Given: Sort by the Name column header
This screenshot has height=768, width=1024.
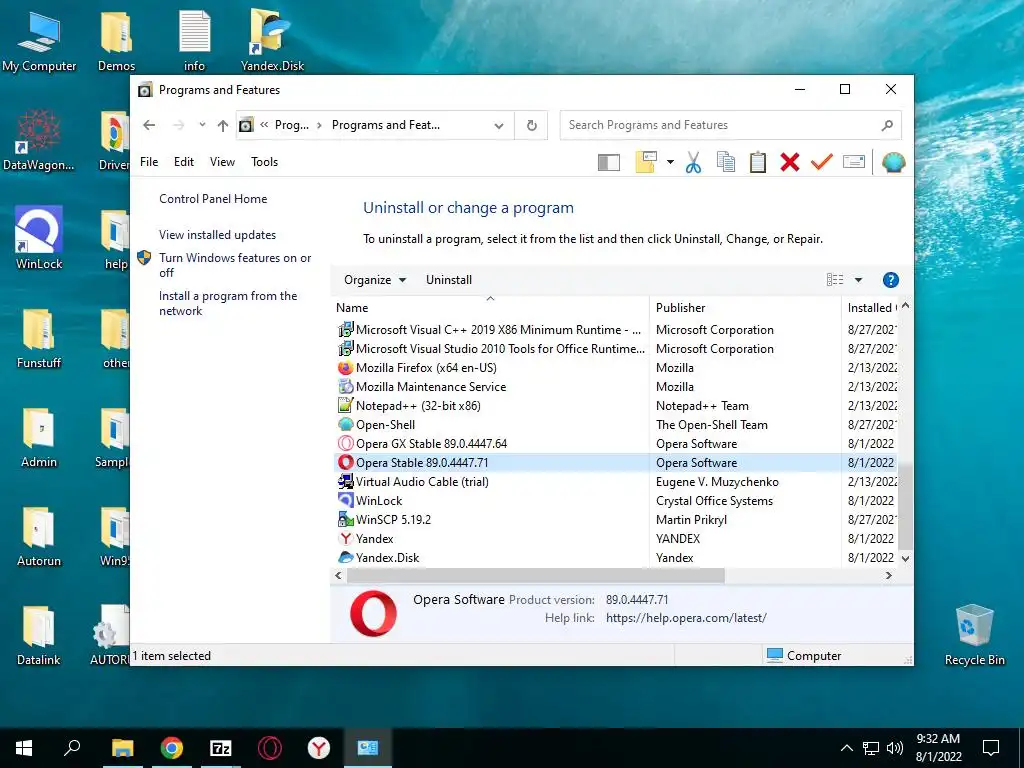Looking at the screenshot, I should (490, 308).
